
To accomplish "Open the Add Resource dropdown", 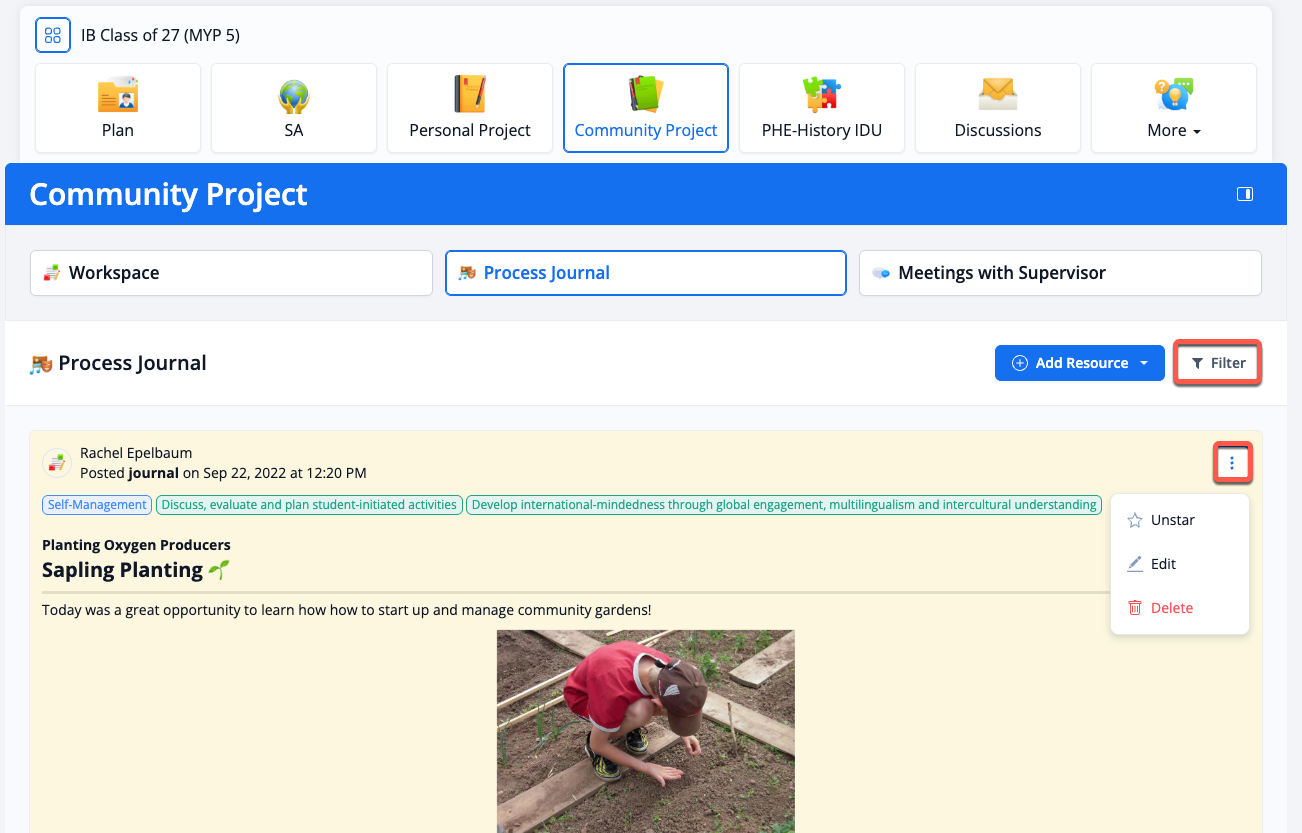I will click(x=1080, y=363).
